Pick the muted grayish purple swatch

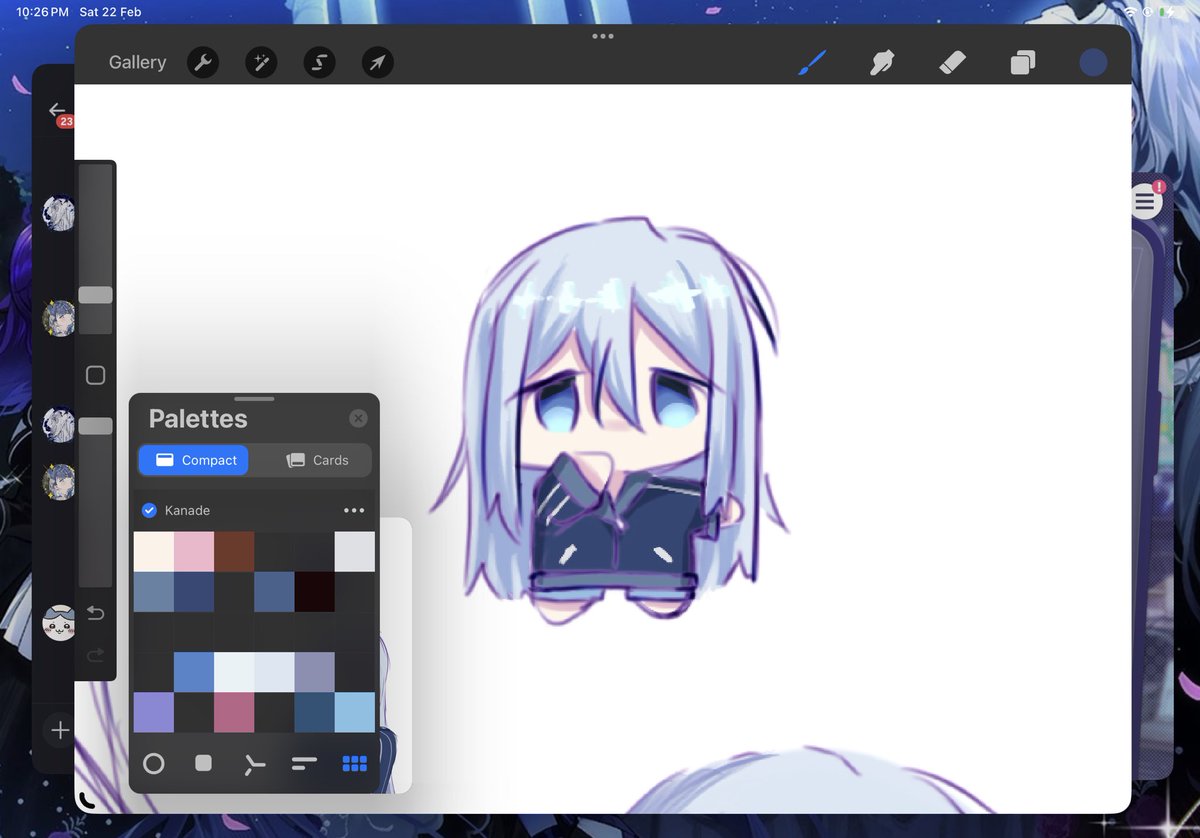pyautogui.click(x=314, y=672)
